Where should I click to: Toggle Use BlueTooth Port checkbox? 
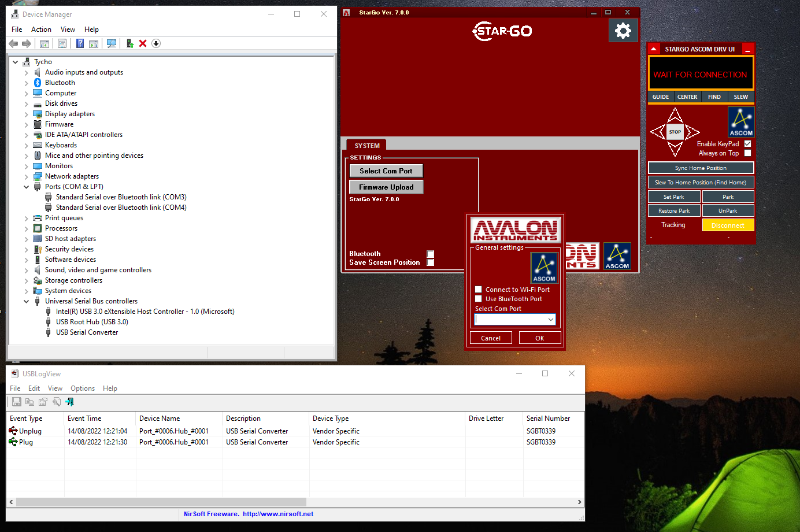[478, 298]
